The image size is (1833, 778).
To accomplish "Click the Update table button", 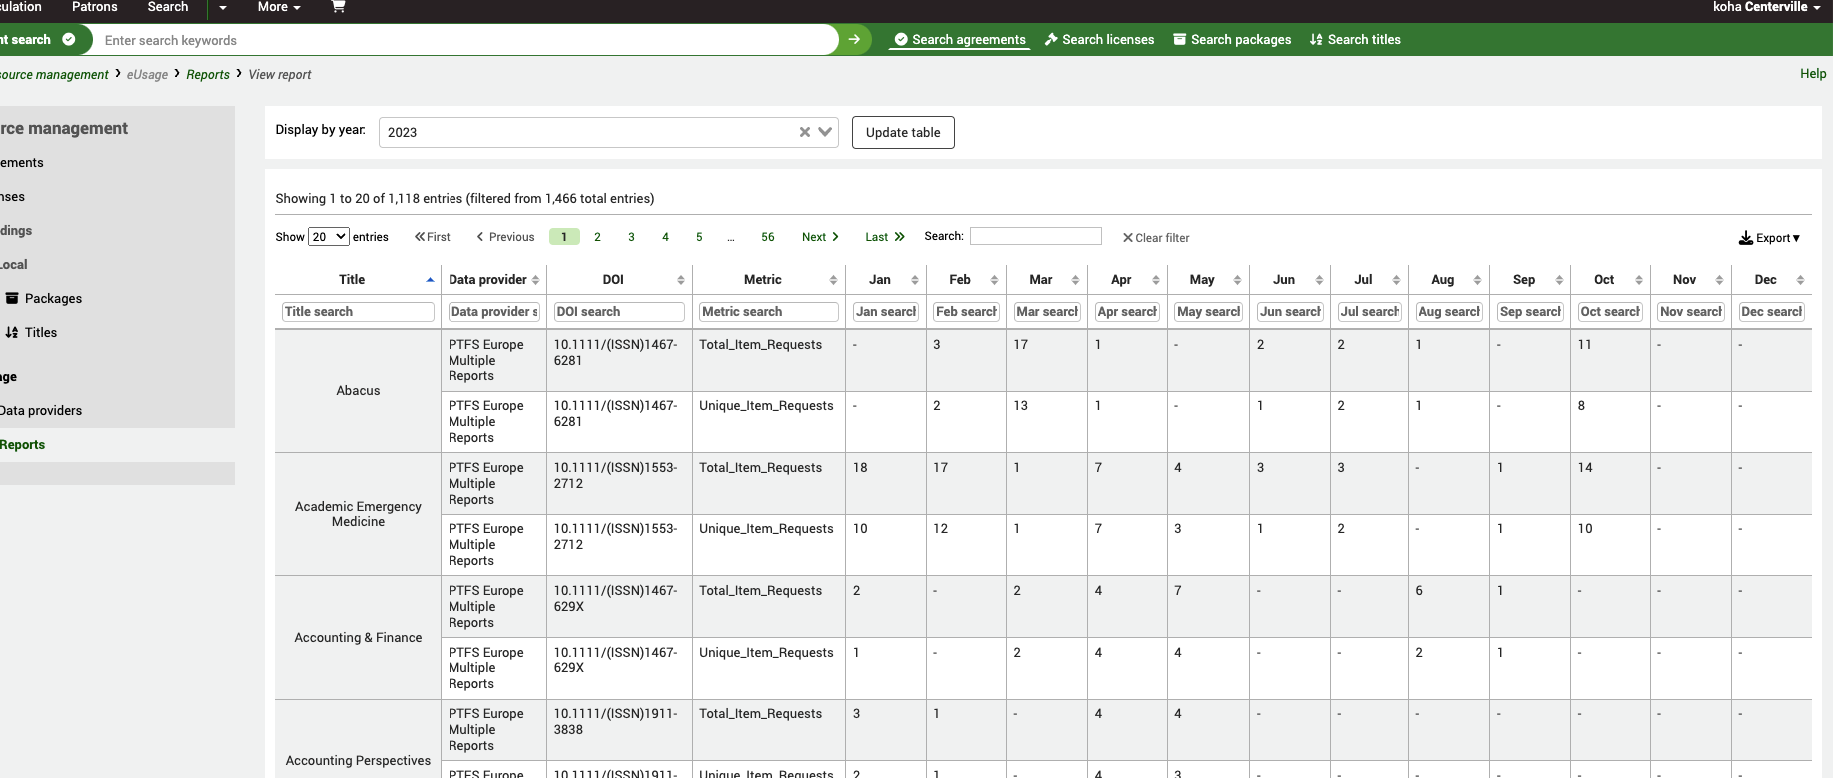I will [x=902, y=133].
